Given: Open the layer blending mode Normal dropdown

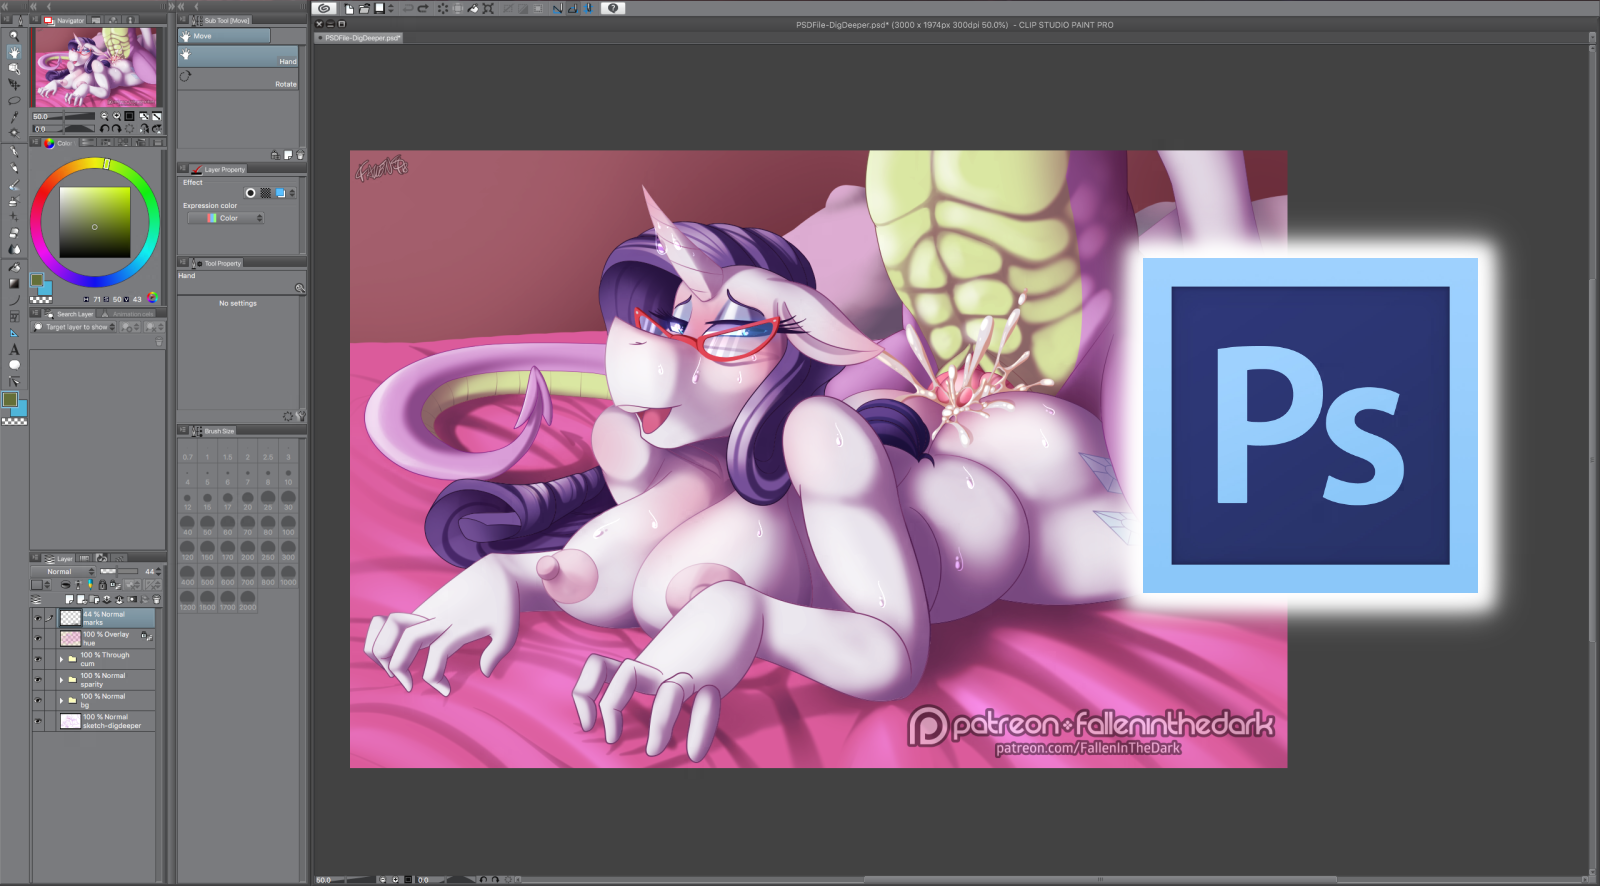Looking at the screenshot, I should click(x=64, y=572).
